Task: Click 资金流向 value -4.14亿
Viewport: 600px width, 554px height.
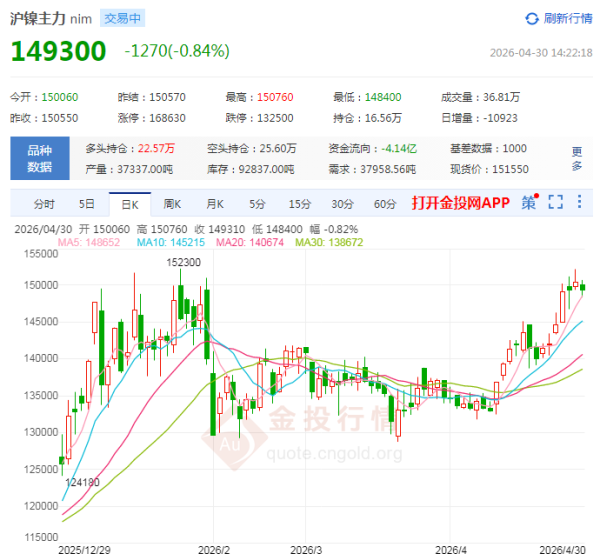Action: pos(399,148)
